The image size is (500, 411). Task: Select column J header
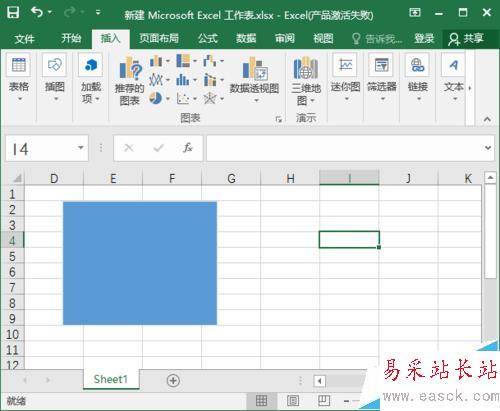point(408,178)
